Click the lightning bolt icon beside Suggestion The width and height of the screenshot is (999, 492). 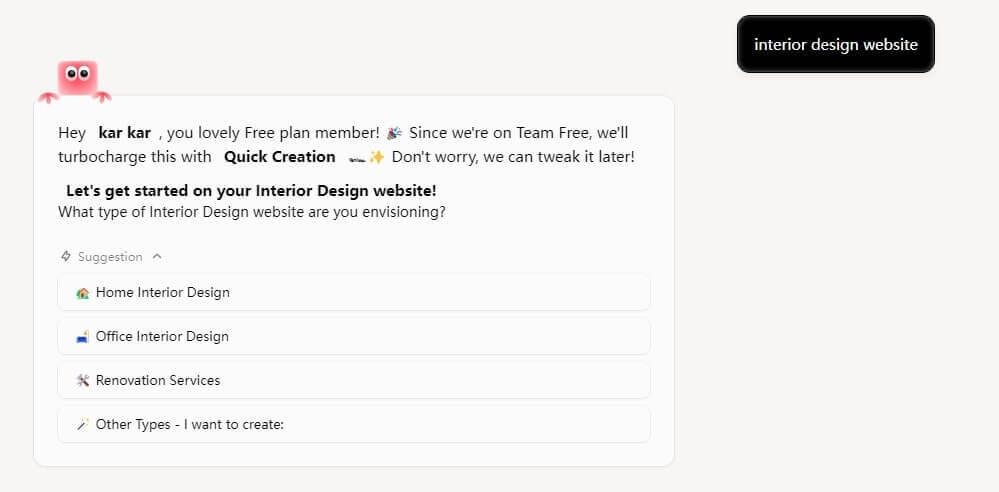(x=66, y=257)
